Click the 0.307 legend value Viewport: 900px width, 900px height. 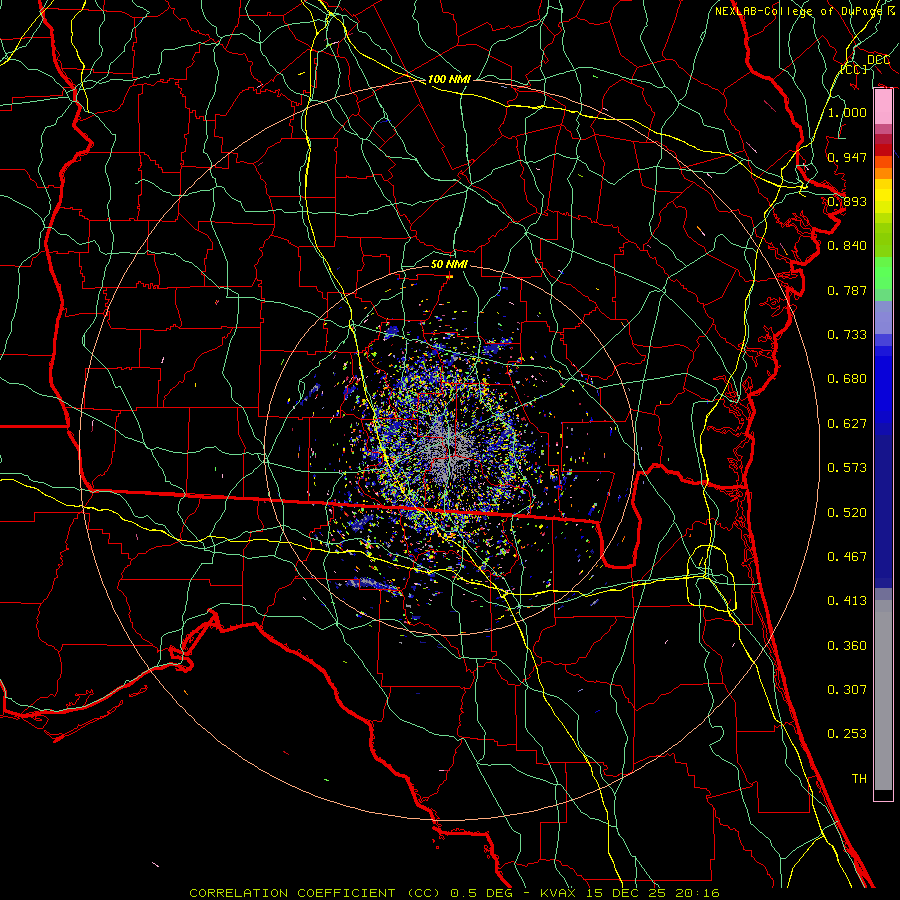[847, 690]
